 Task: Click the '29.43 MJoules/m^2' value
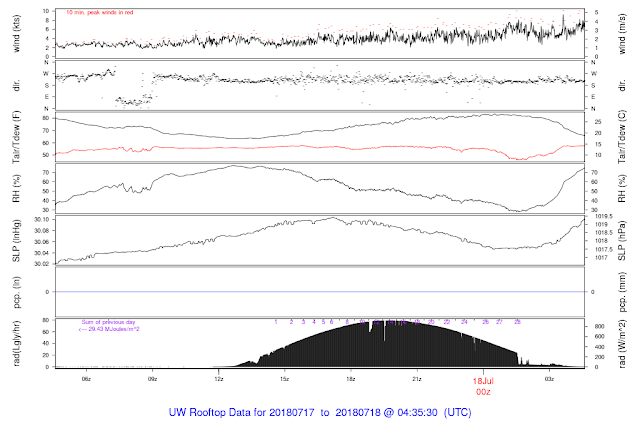click(114, 329)
